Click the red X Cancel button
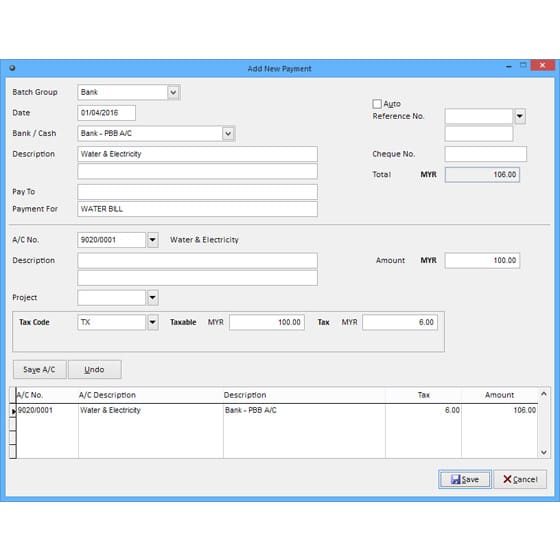The image size is (560, 560). 520,479
